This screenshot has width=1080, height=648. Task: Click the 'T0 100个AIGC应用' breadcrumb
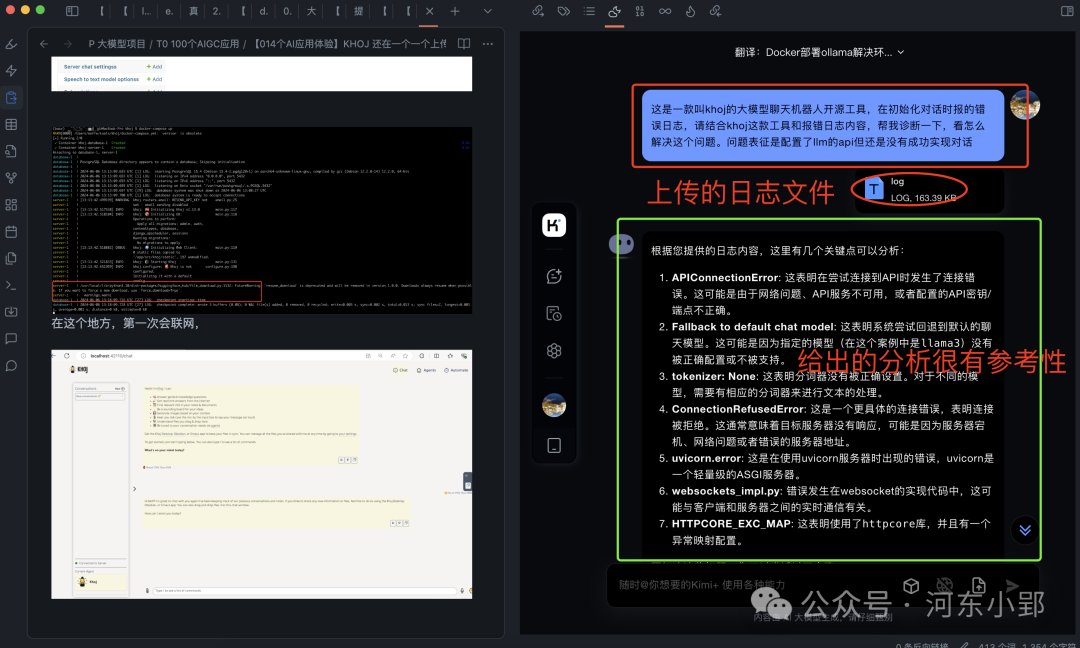point(198,43)
